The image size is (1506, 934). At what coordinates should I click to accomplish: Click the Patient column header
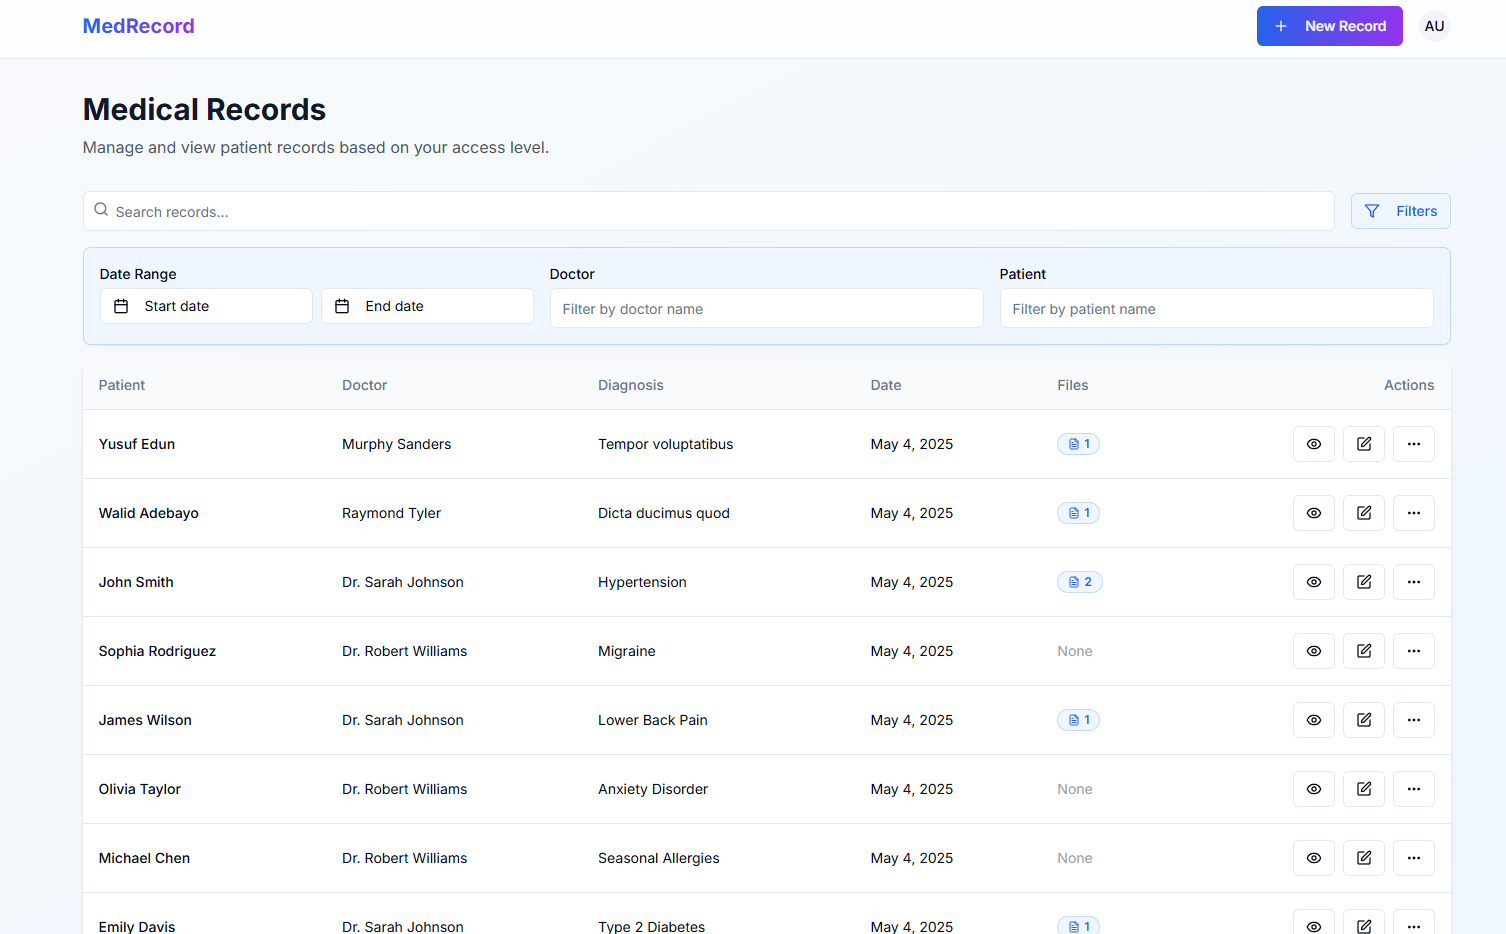122,385
